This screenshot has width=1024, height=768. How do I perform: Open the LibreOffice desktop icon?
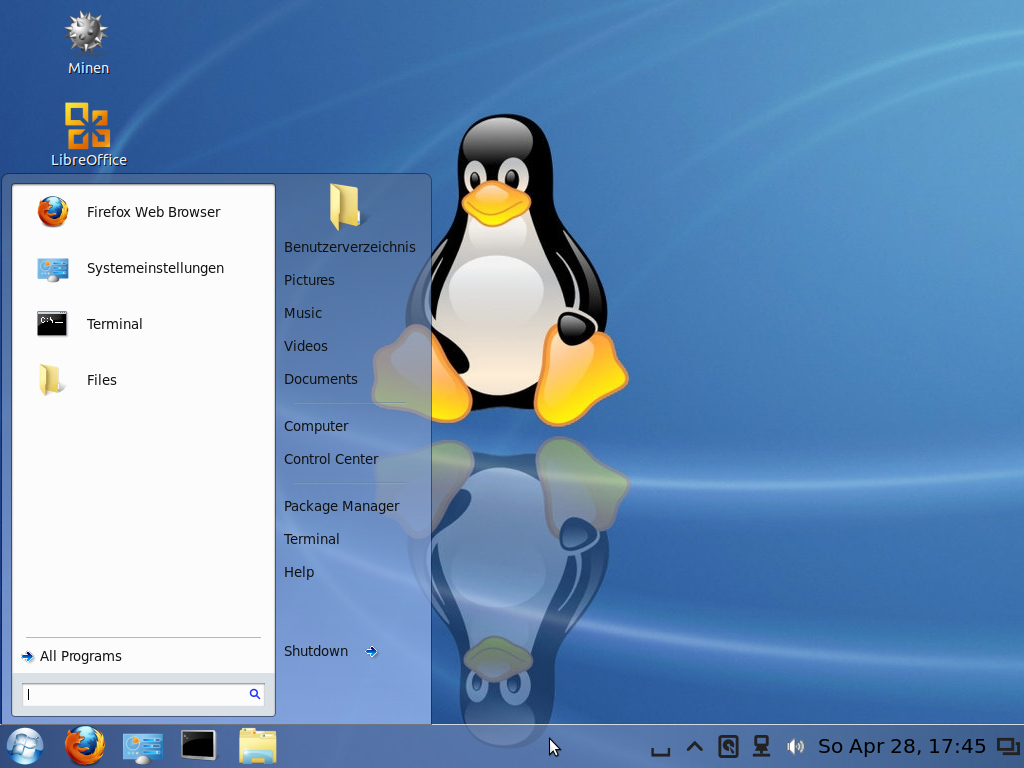coord(88,135)
